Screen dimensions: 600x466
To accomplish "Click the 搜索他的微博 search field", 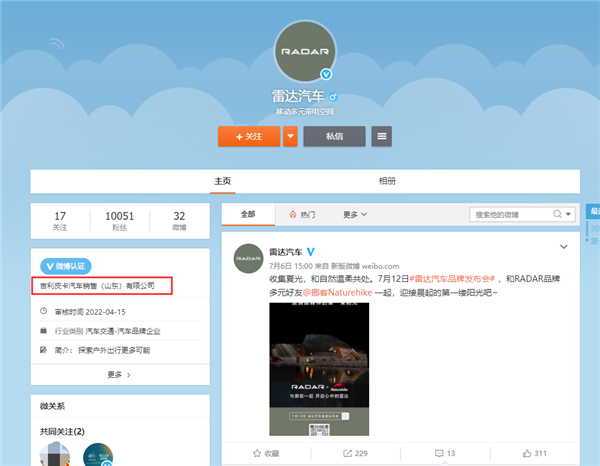I will (511, 215).
